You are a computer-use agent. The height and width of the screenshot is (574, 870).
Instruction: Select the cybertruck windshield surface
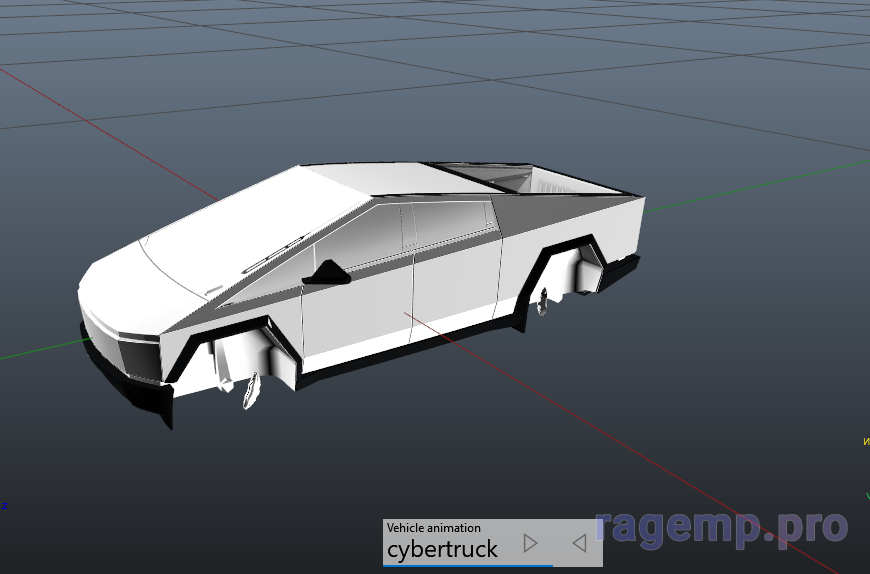point(230,240)
